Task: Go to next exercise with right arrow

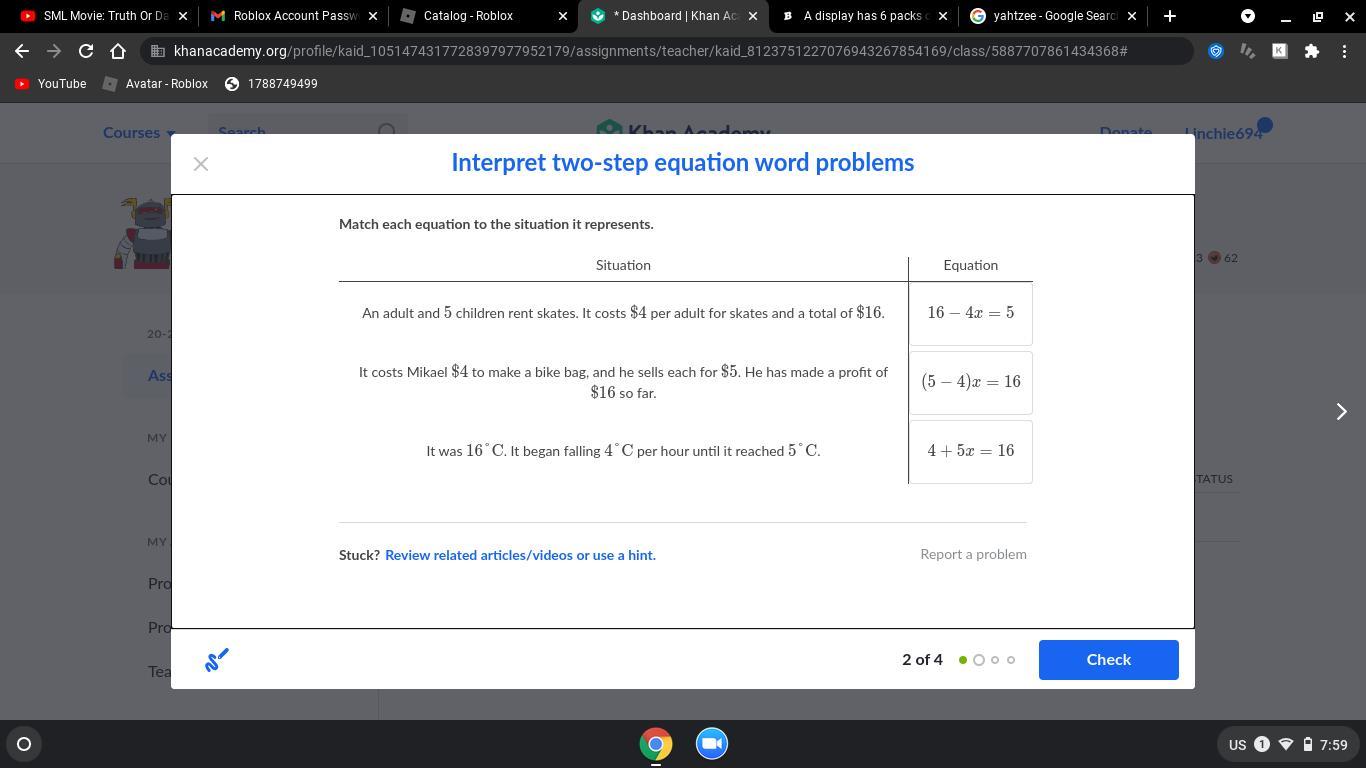Action: (x=1342, y=412)
